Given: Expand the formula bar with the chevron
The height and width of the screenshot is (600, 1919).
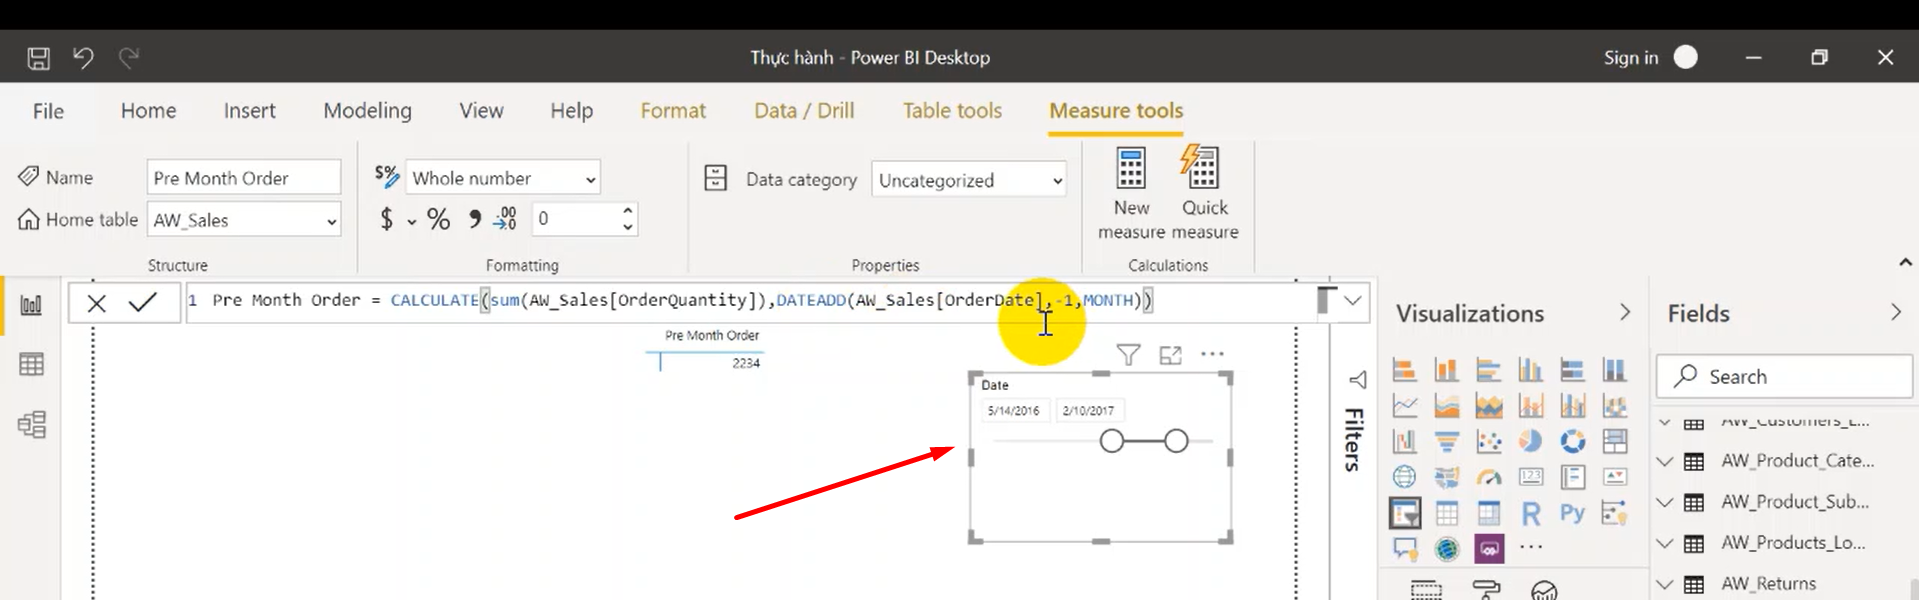Looking at the screenshot, I should (1352, 300).
